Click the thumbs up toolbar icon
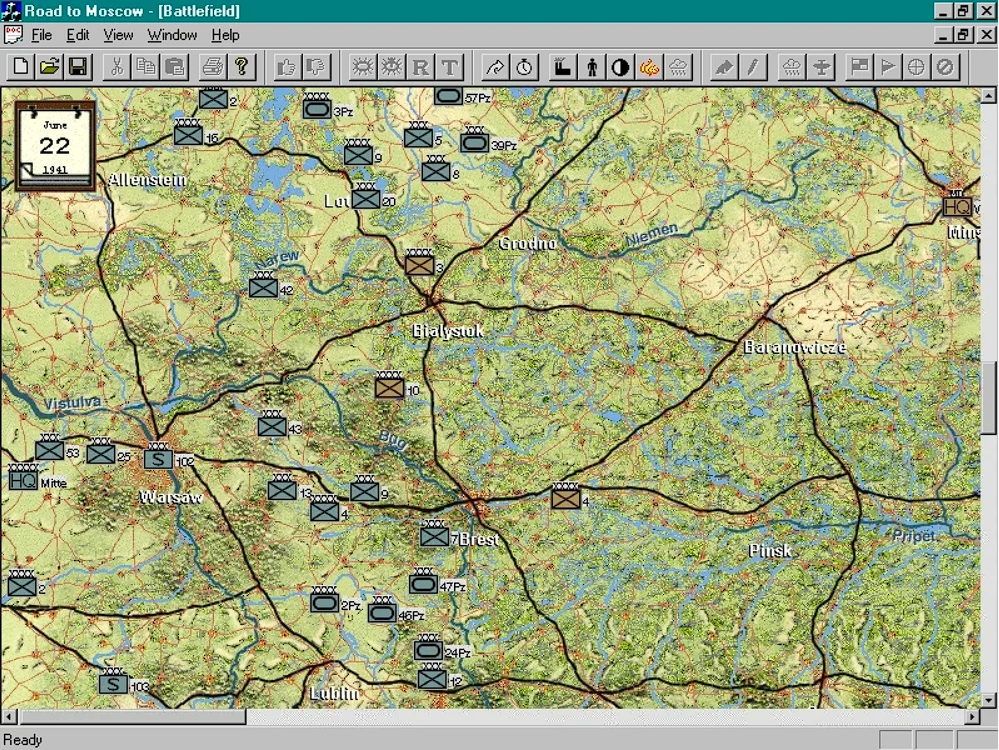The width and height of the screenshot is (999, 750). pyautogui.click(x=287, y=67)
